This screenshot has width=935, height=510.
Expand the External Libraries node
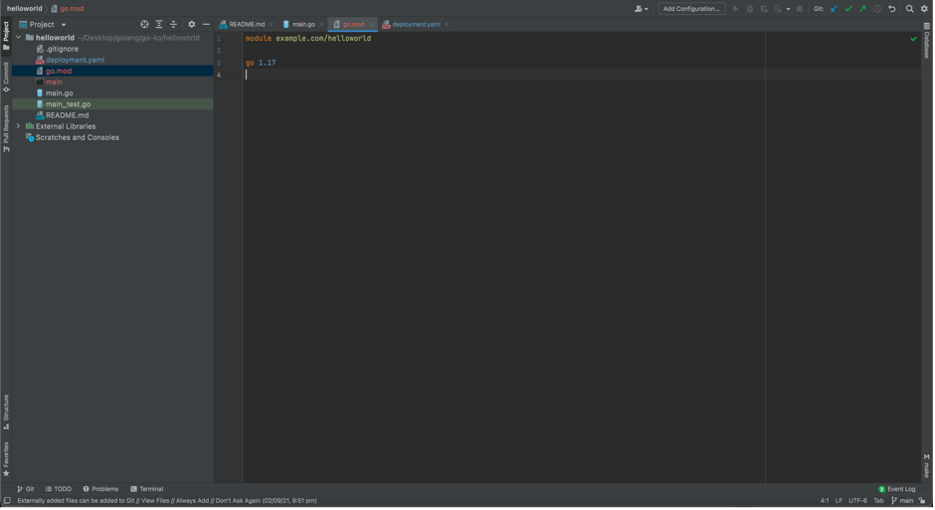coord(18,127)
